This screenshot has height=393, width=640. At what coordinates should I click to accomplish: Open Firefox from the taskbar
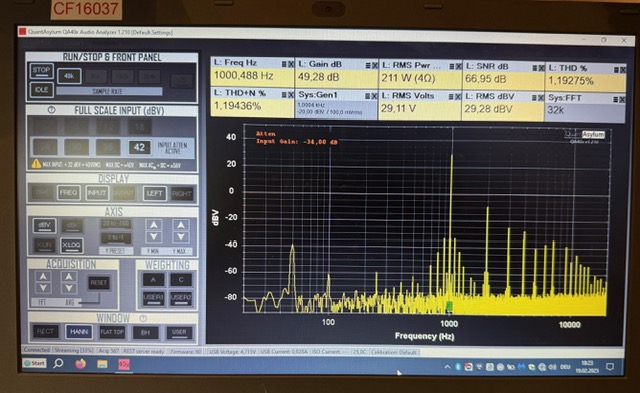[80, 363]
